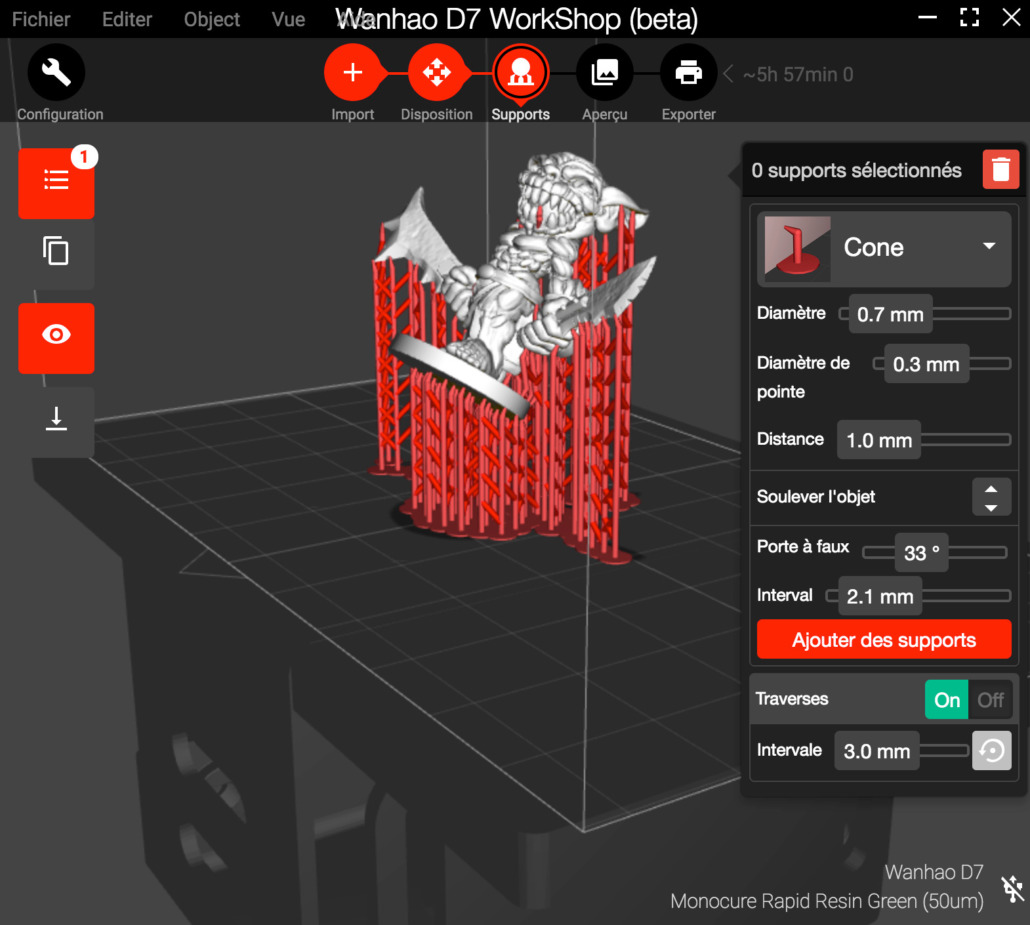1030x925 pixels.
Task: Click the Diamètre 0.7 mm slider
Action: coord(925,314)
